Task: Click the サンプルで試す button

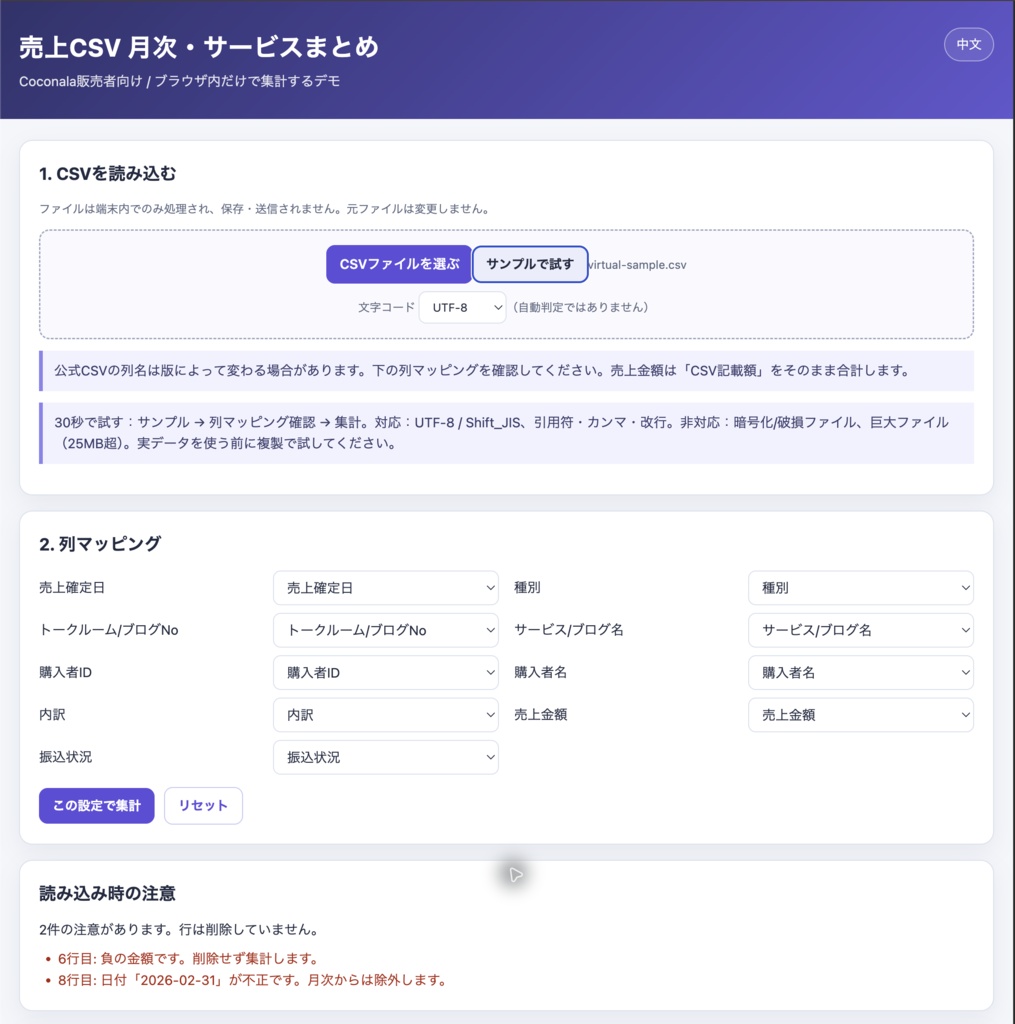Action: (530, 264)
